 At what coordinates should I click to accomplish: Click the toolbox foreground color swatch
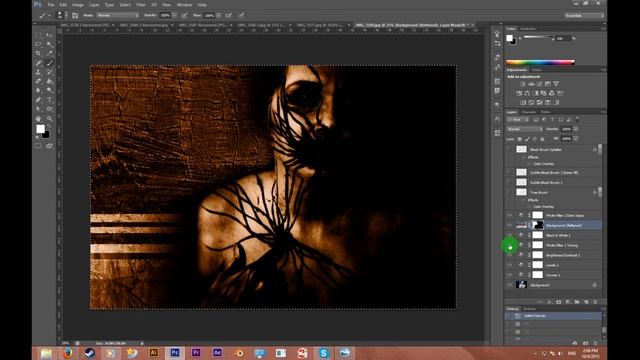click(x=40, y=129)
